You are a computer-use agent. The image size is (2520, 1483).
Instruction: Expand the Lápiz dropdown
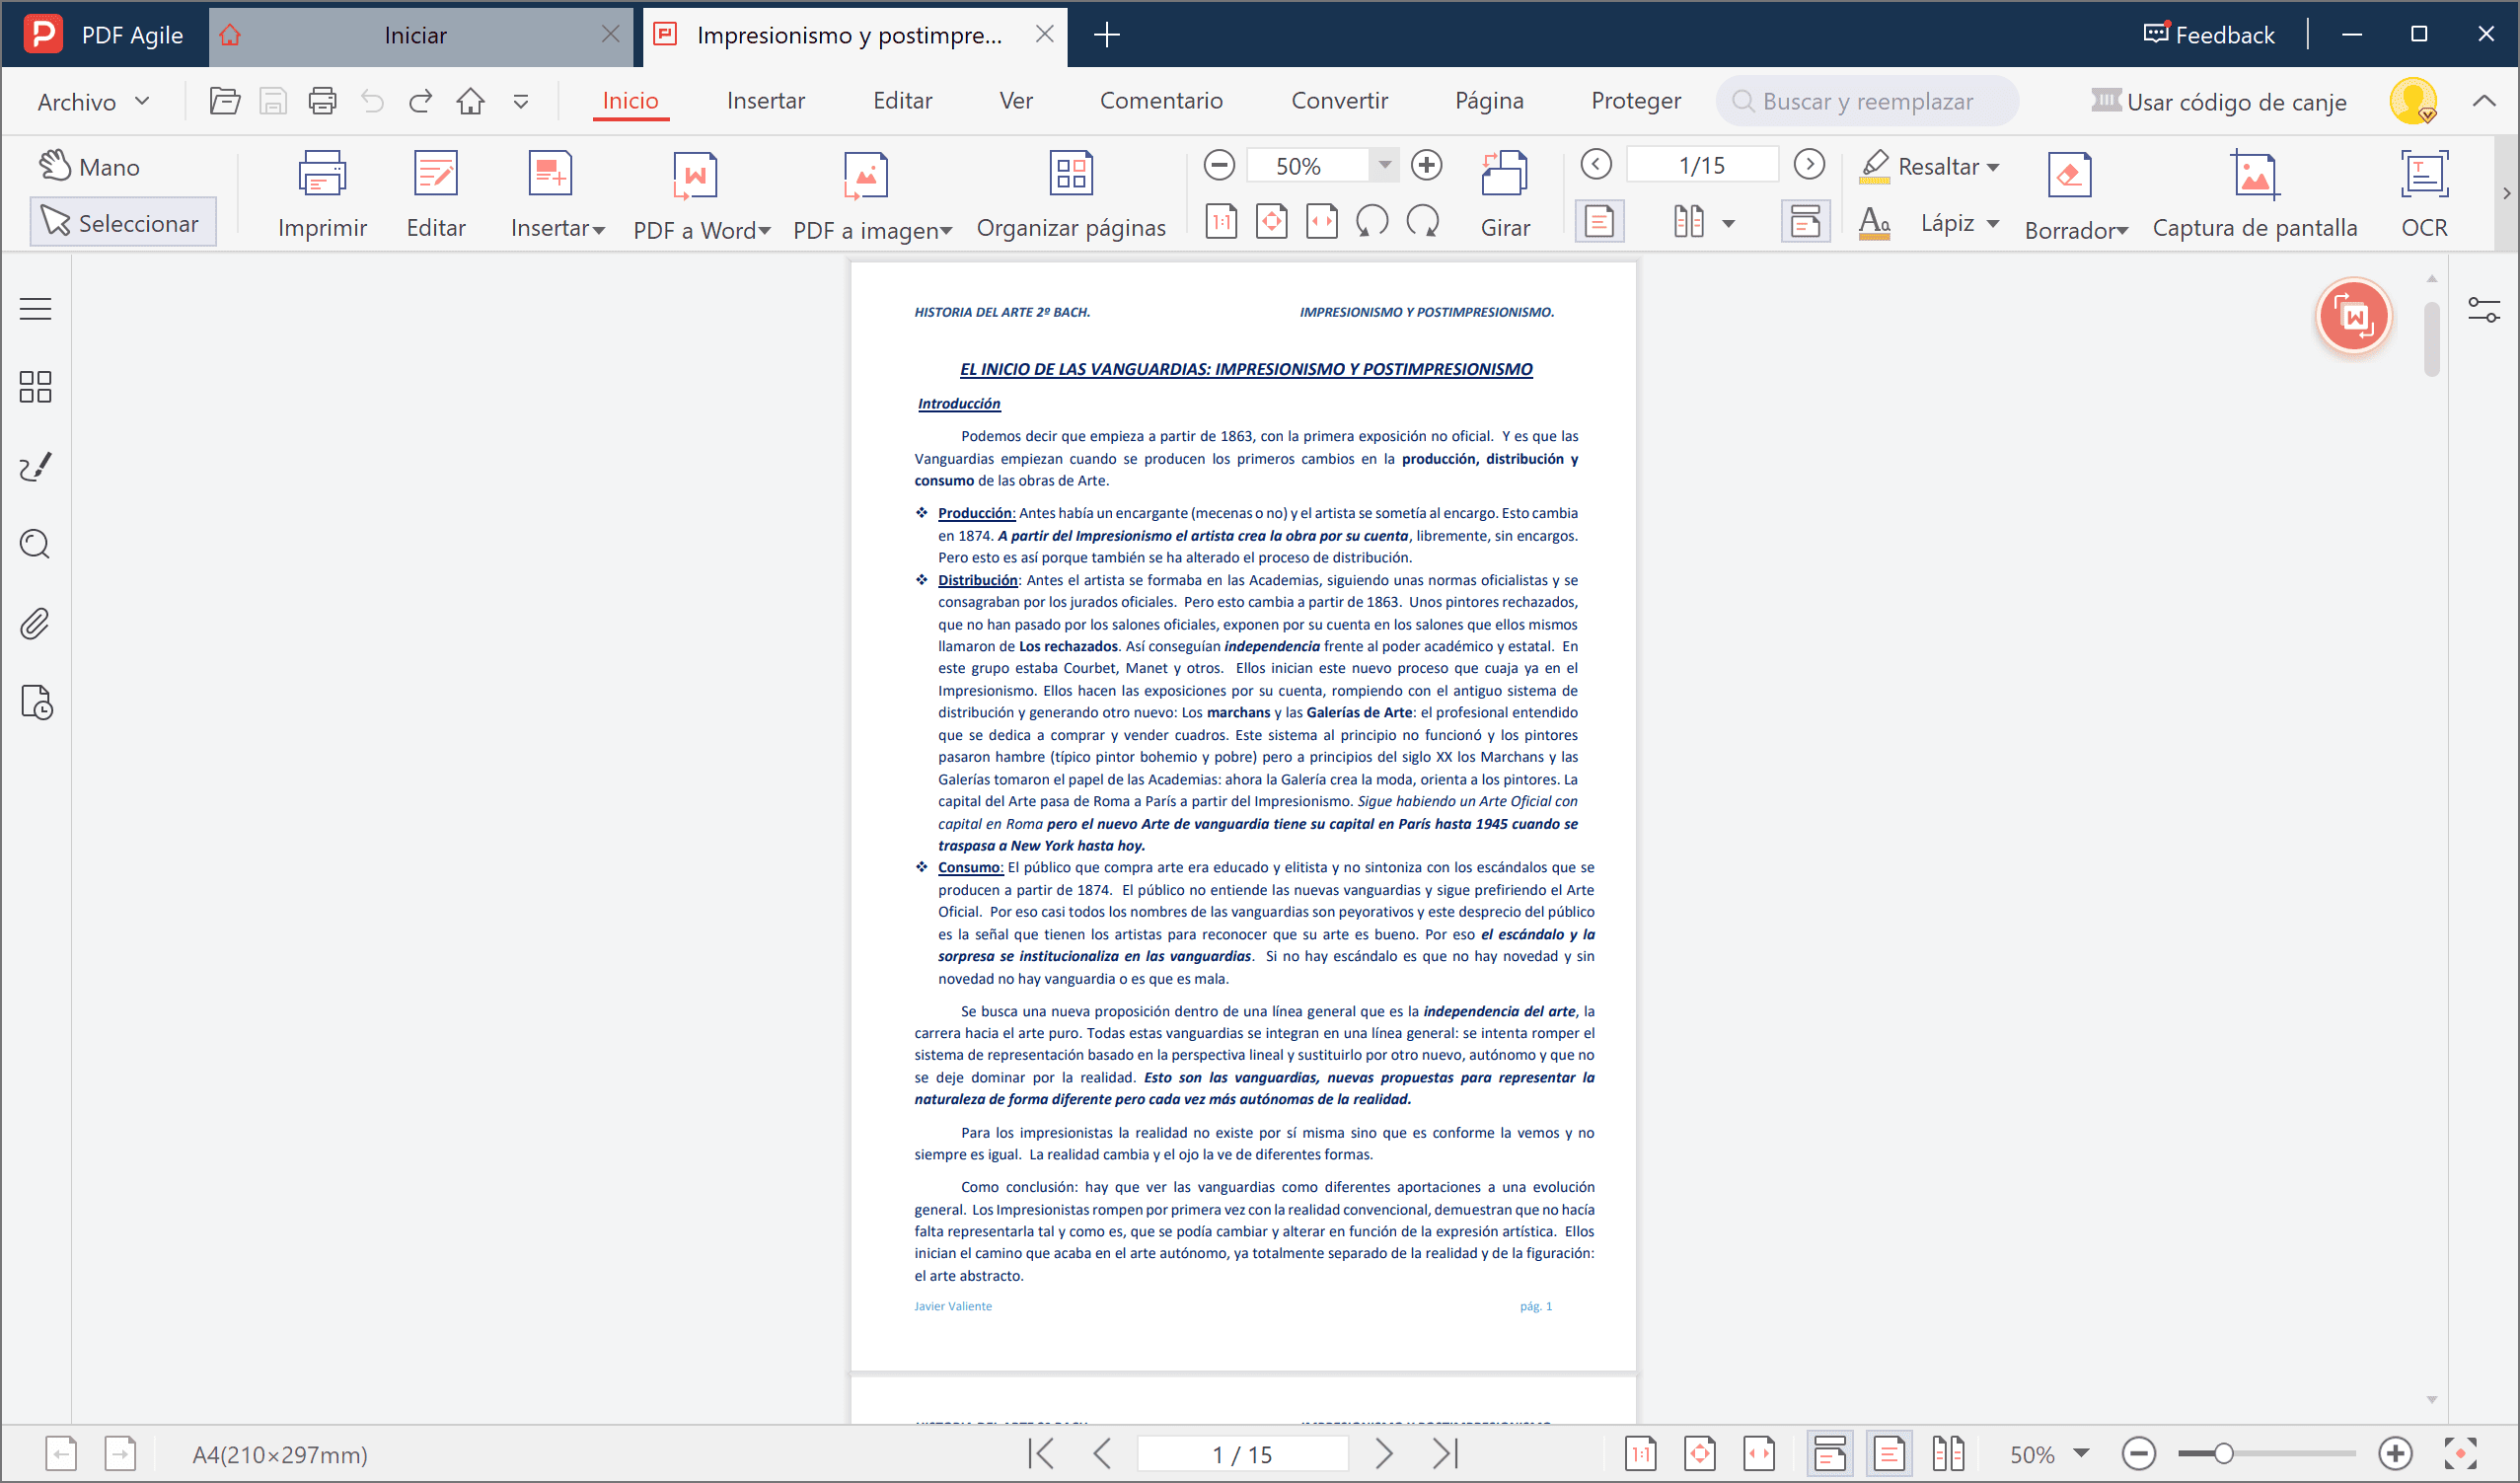tap(1992, 222)
